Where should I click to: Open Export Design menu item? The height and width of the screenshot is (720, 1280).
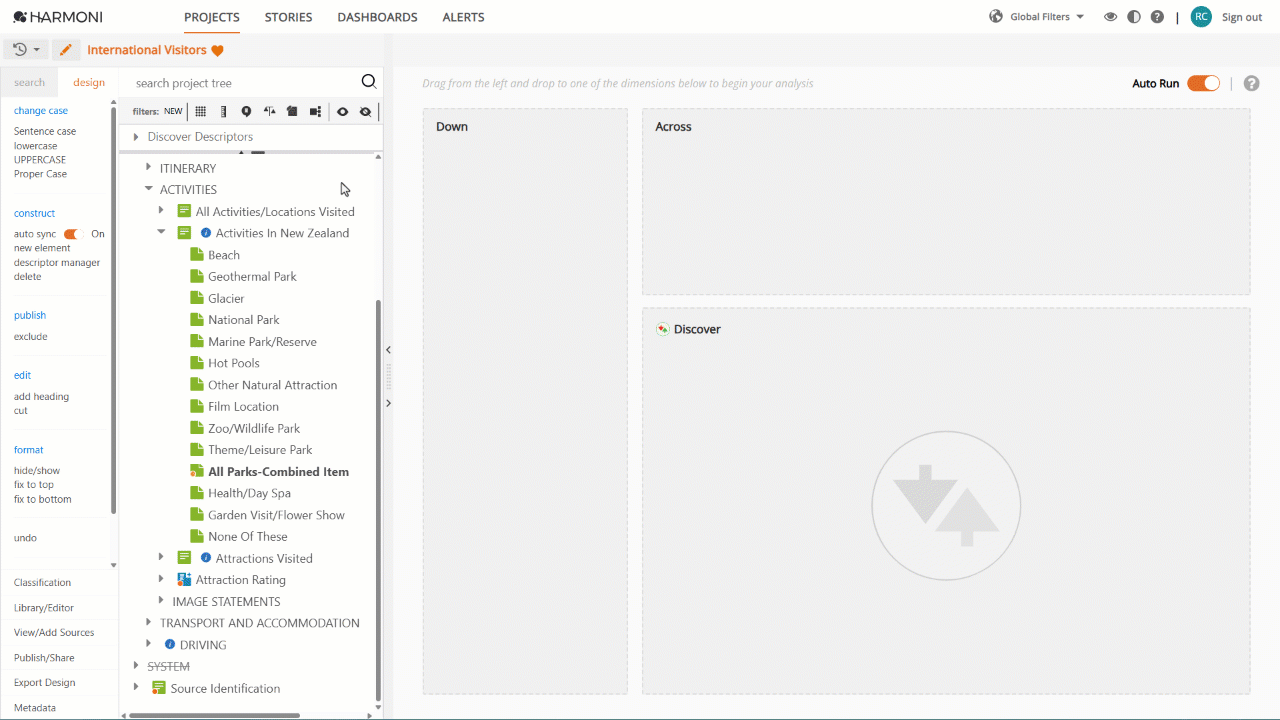(x=44, y=683)
